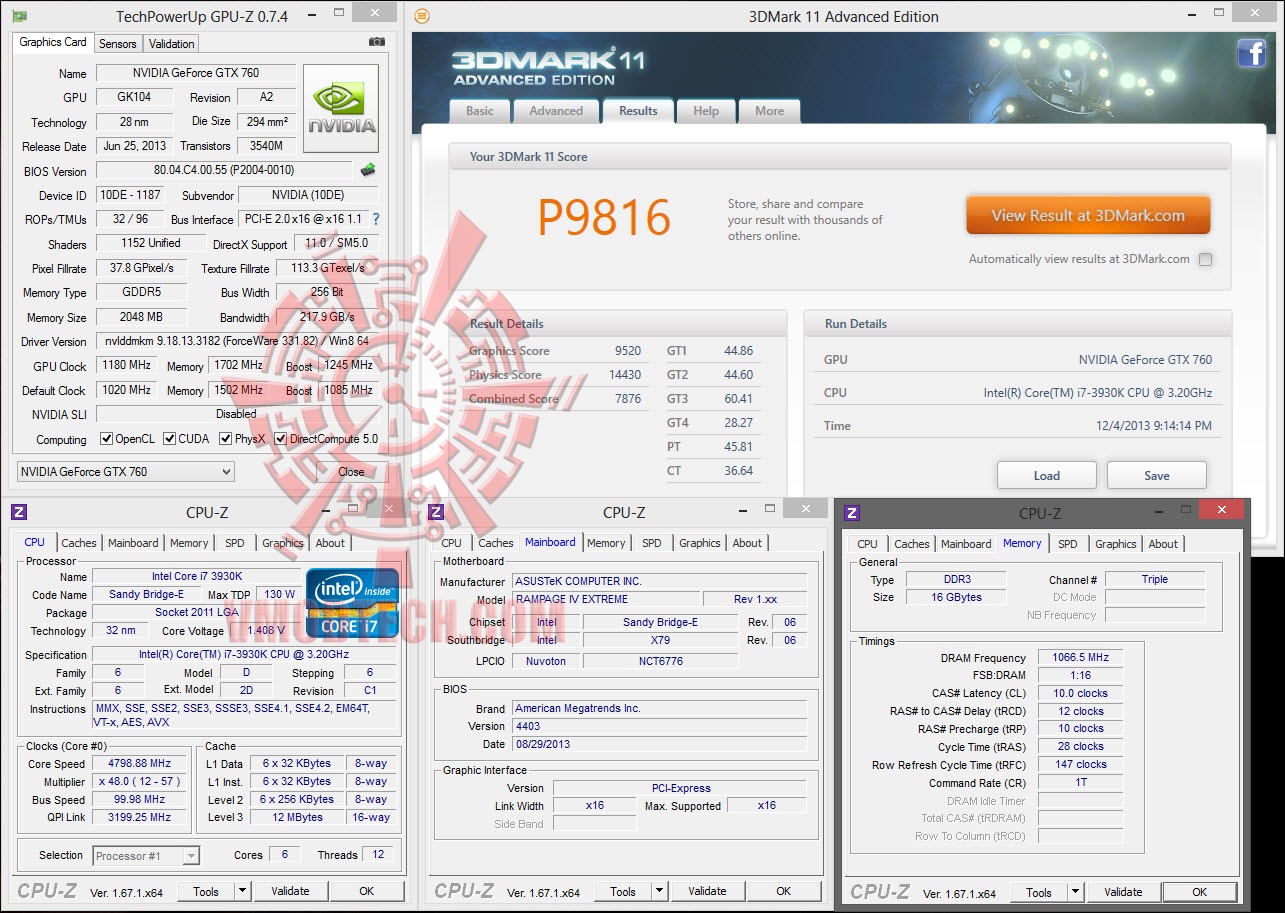This screenshot has height=913, width=1285.
Task: Select Memory tab in the first CPU-Z window
Action: click(189, 543)
